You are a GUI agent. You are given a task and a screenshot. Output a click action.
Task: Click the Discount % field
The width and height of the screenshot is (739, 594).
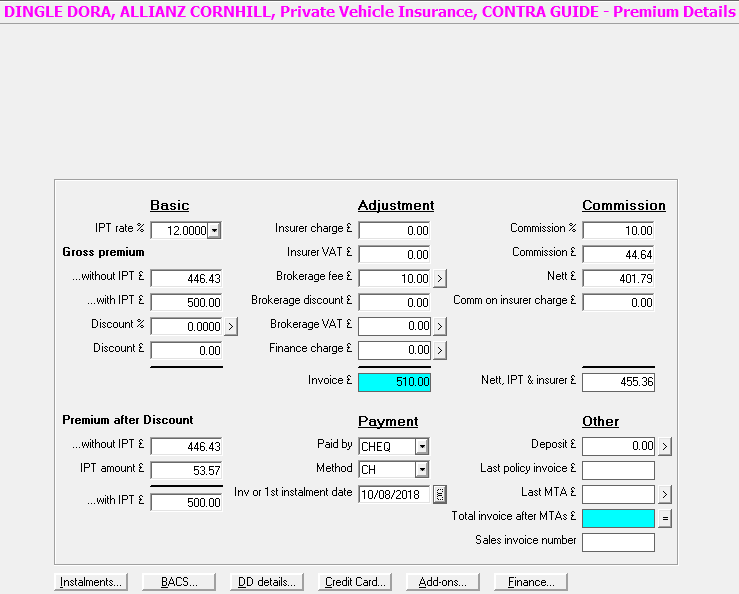tap(187, 326)
